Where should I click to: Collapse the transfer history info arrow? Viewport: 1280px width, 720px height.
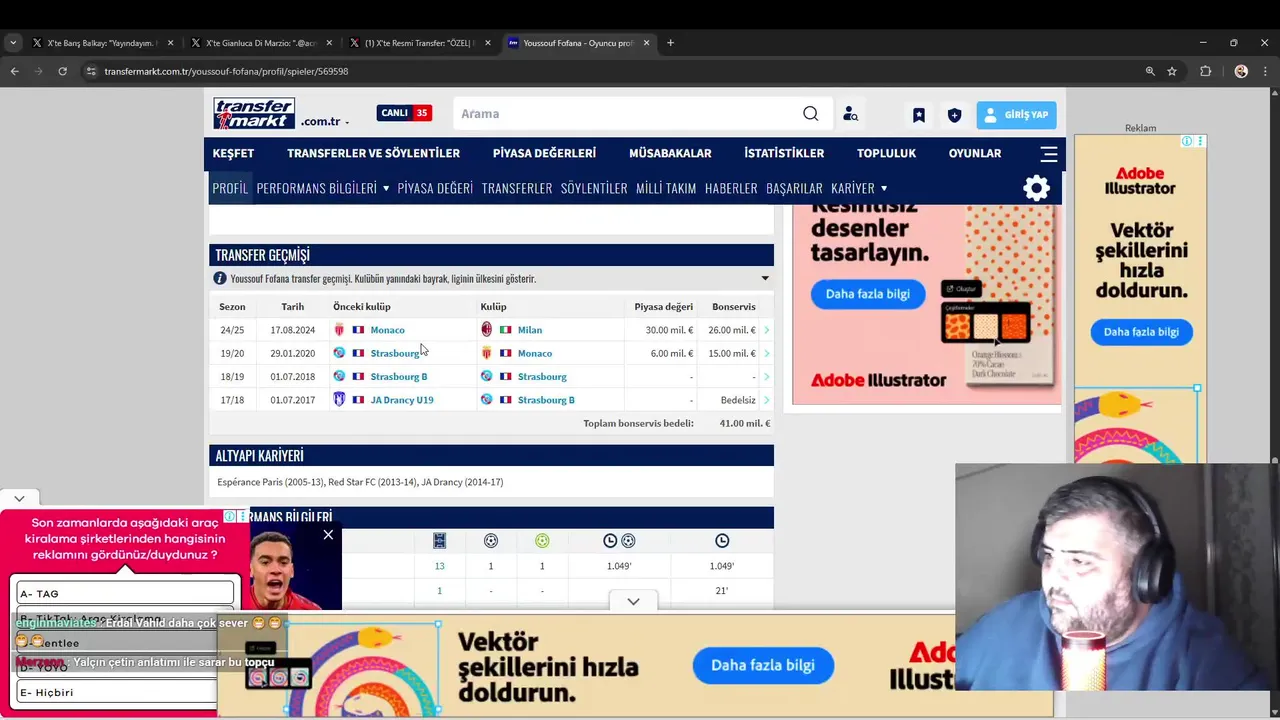point(765,279)
